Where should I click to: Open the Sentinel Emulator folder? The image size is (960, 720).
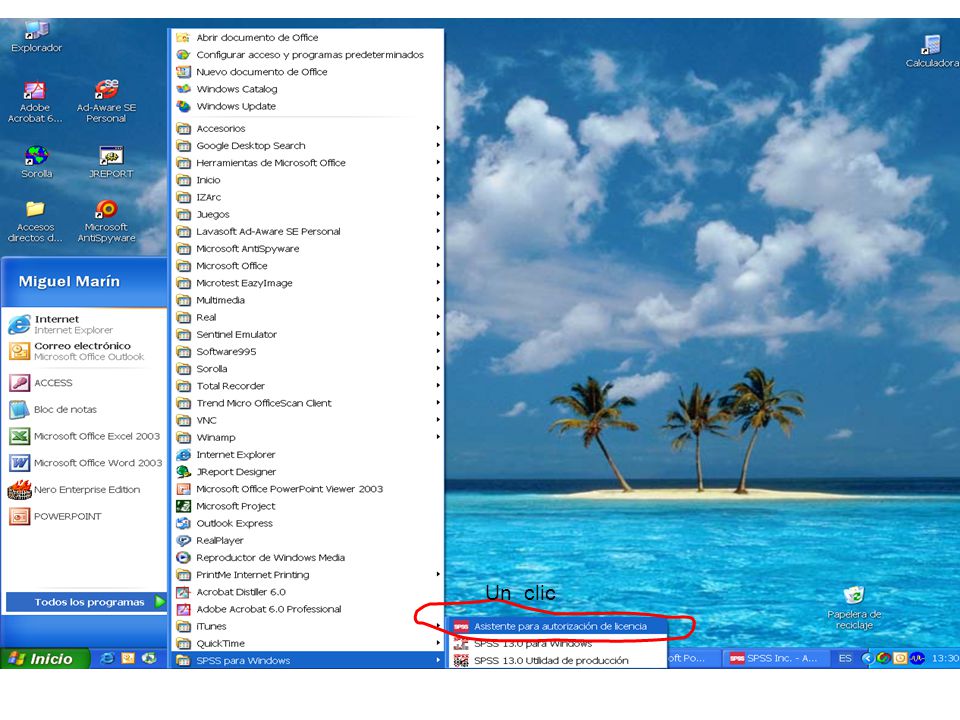tap(308, 334)
